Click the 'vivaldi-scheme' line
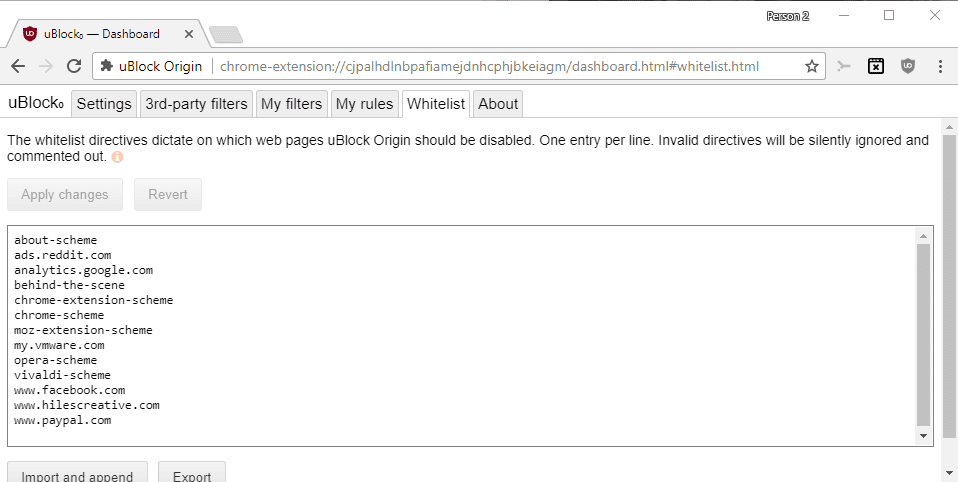The width and height of the screenshot is (958, 482). [x=62, y=375]
